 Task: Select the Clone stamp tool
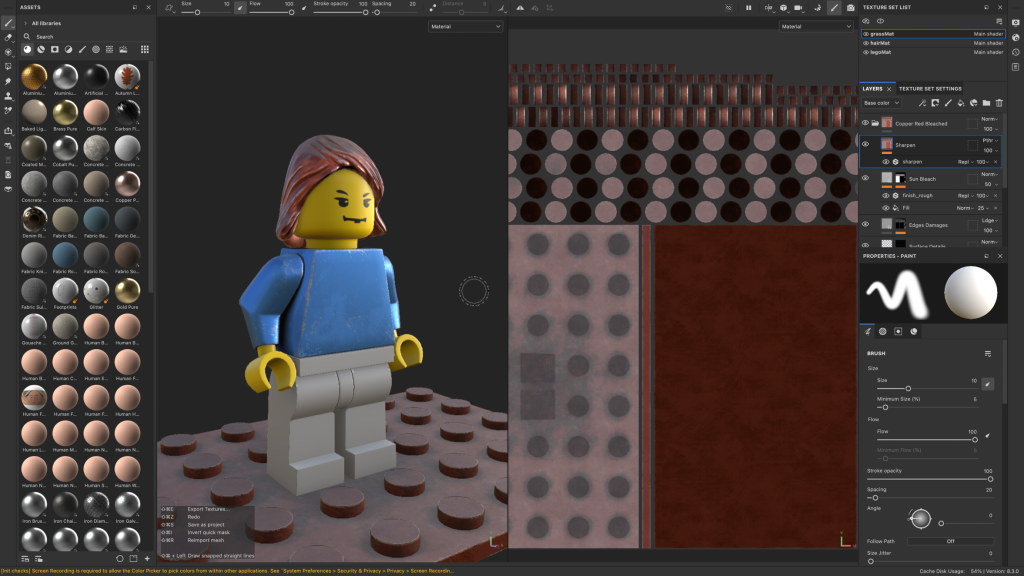[8, 96]
